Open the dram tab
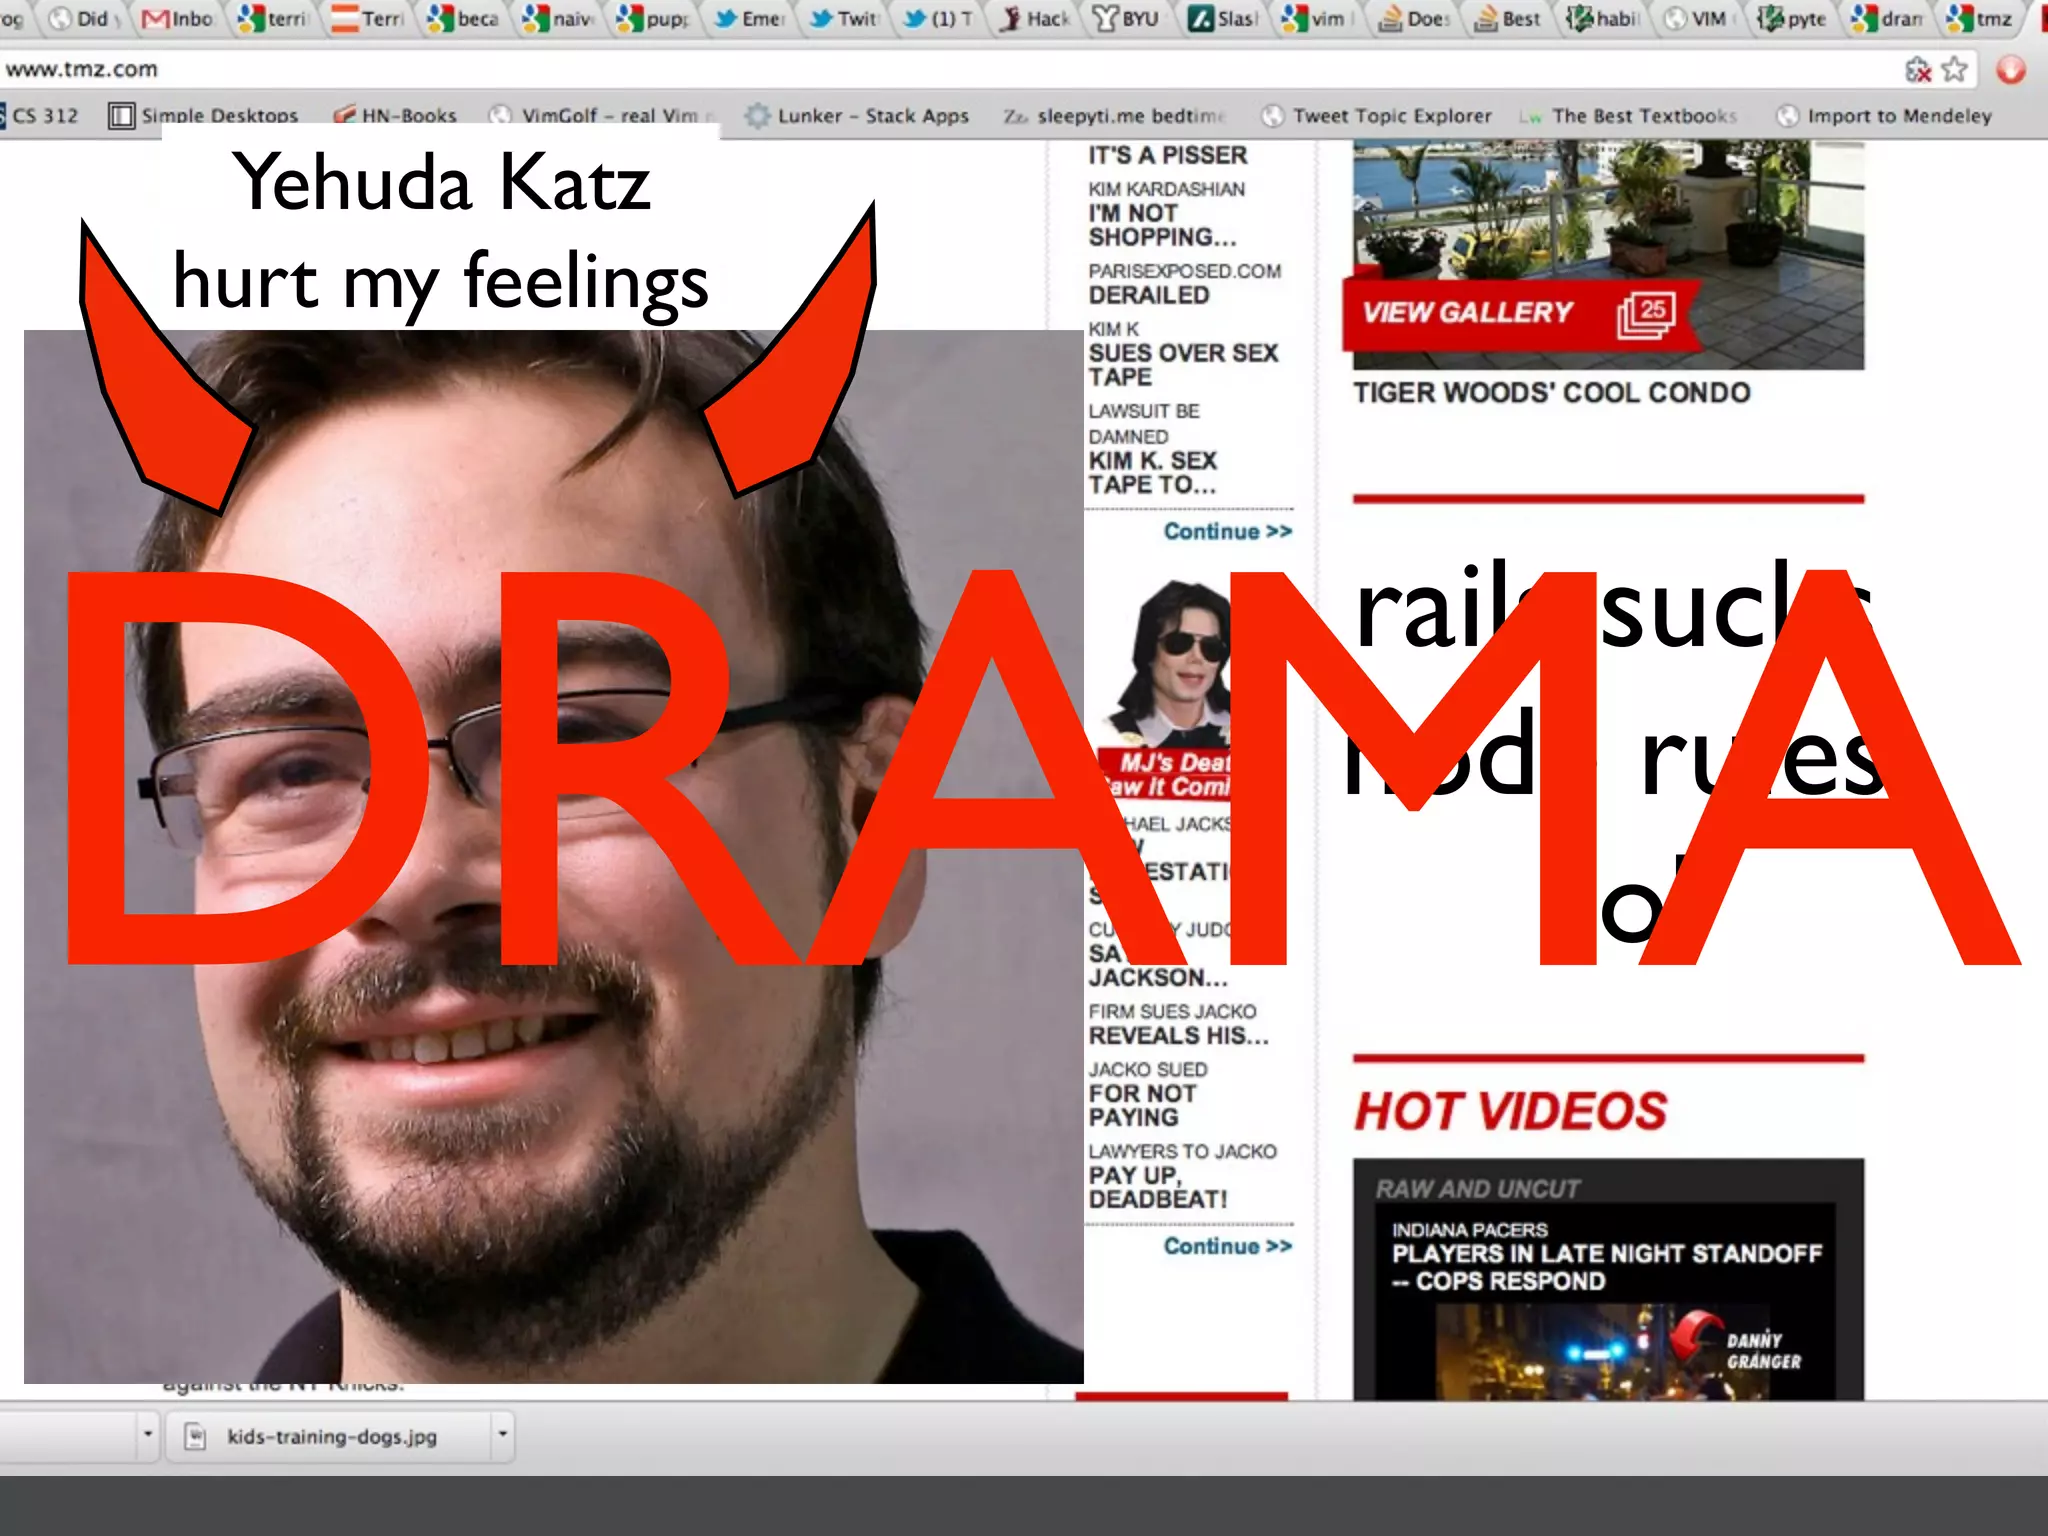The height and width of the screenshot is (1536, 2048). [x=1887, y=19]
